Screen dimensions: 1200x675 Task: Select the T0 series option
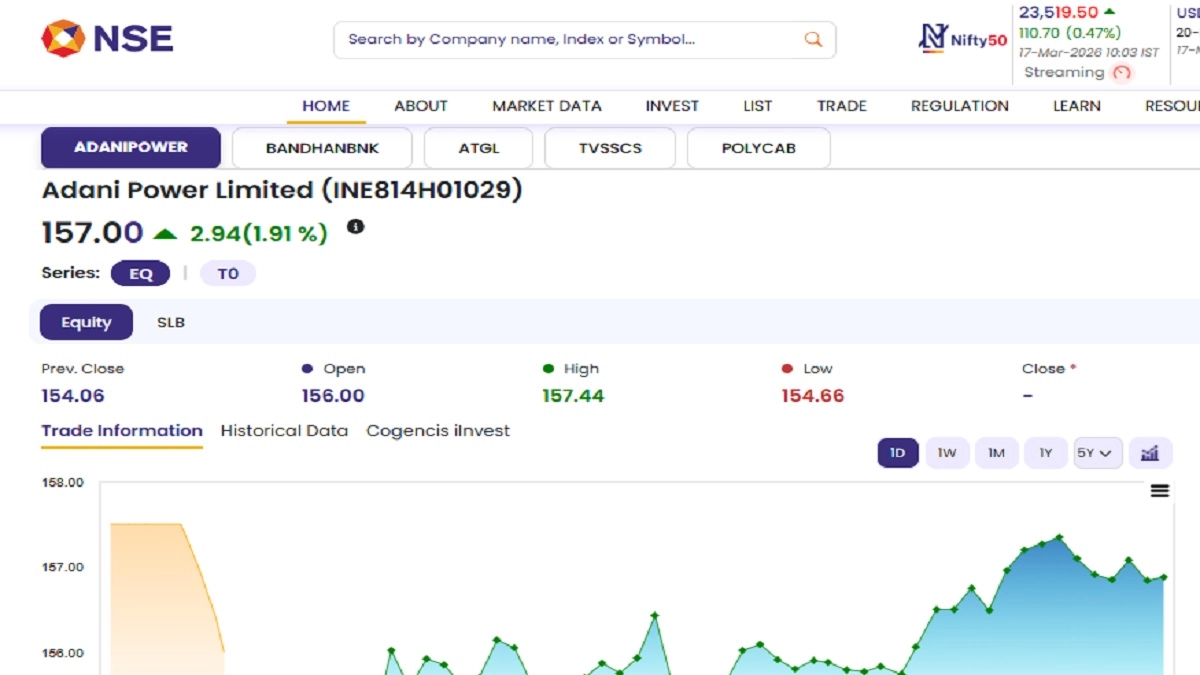click(228, 273)
